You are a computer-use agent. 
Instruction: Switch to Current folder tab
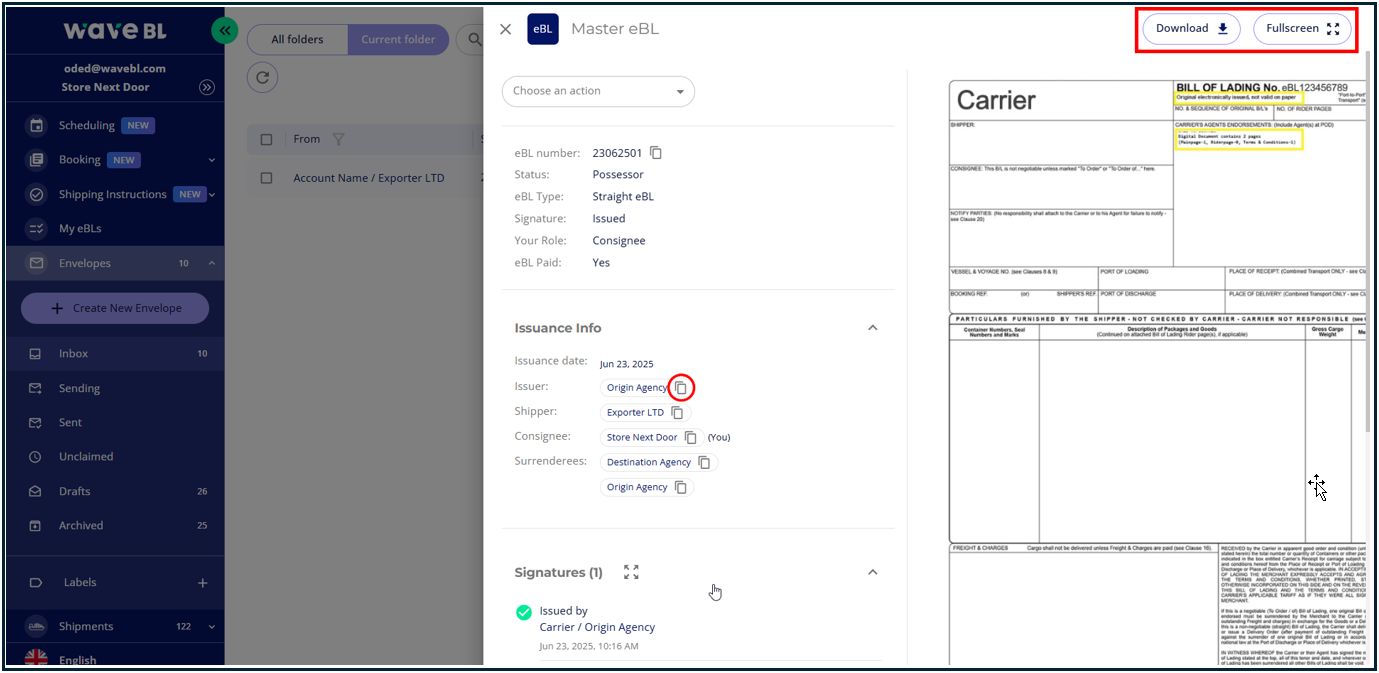[x=398, y=39]
